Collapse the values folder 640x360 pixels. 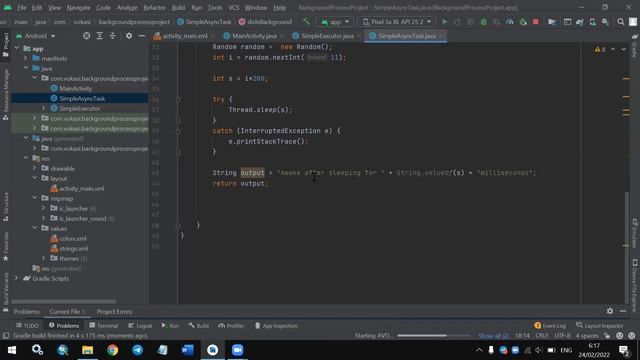pyautogui.click(x=35, y=228)
